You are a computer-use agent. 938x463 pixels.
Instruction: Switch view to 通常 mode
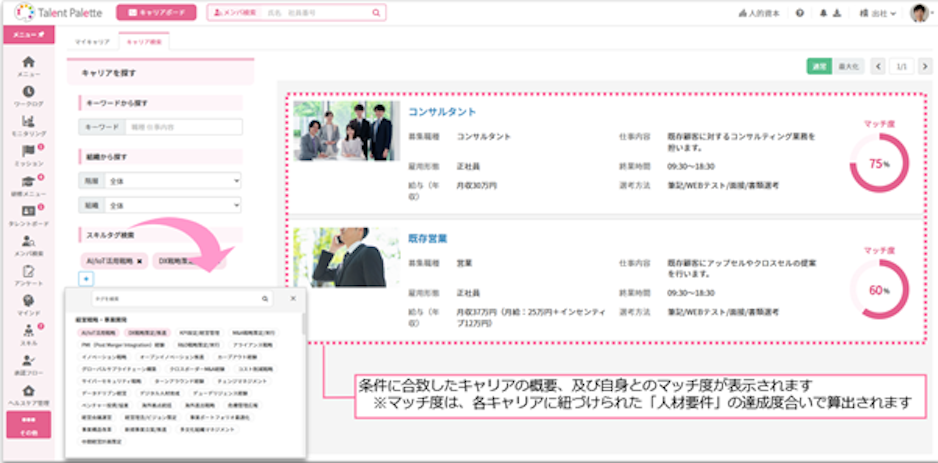[x=819, y=66]
